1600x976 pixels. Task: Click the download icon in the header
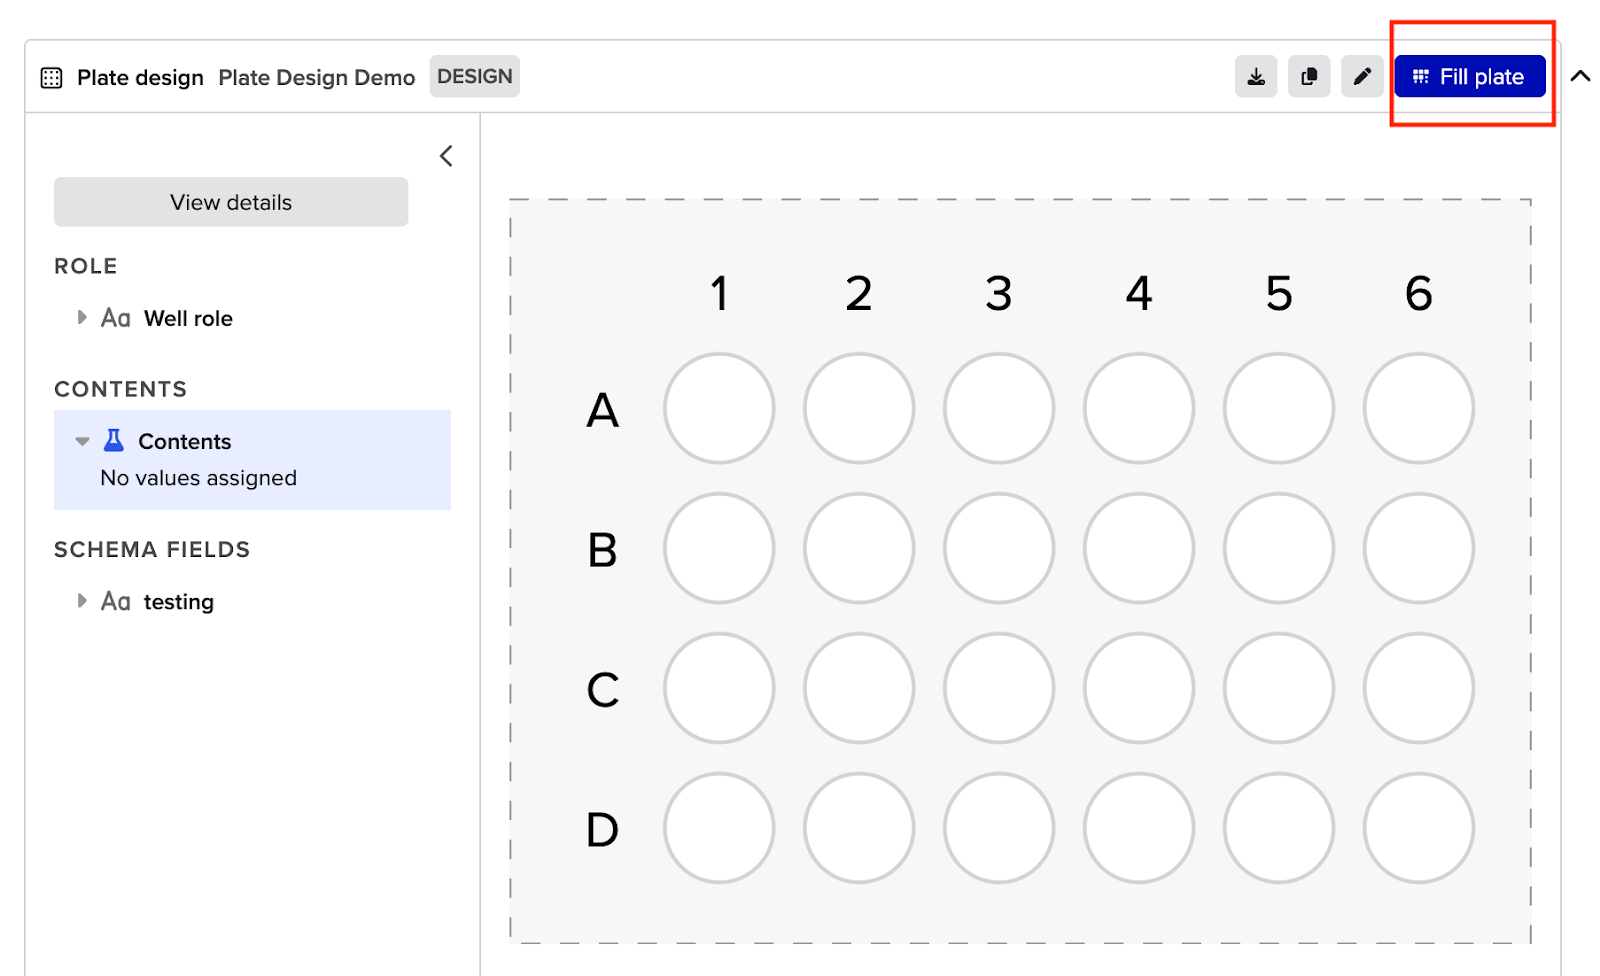click(1256, 77)
